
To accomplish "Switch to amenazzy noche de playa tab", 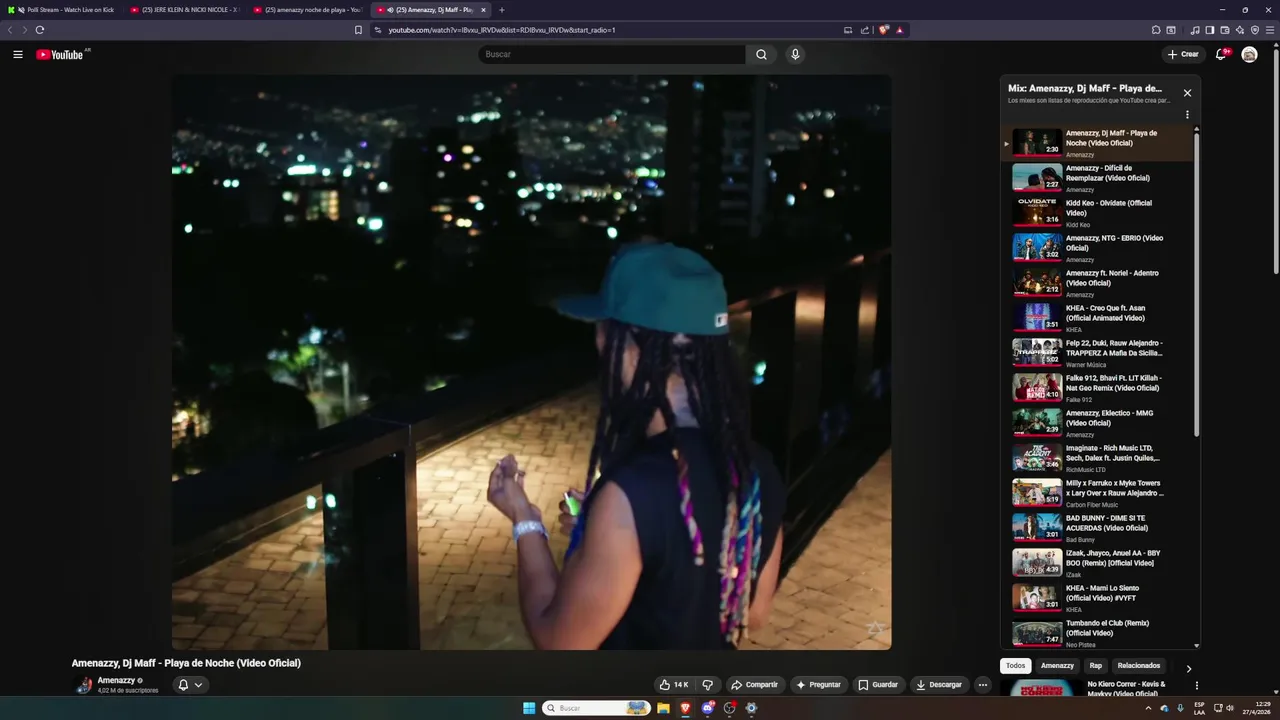I will pyautogui.click(x=308, y=10).
